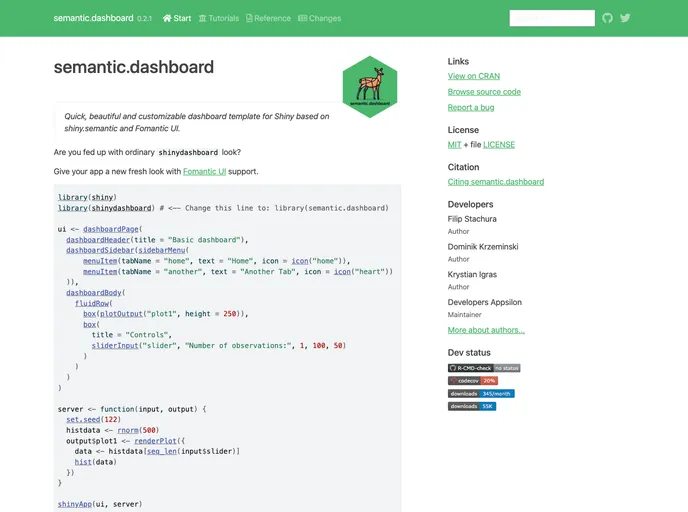
Task: Open the downloads 345/month badge
Action: coord(481,394)
